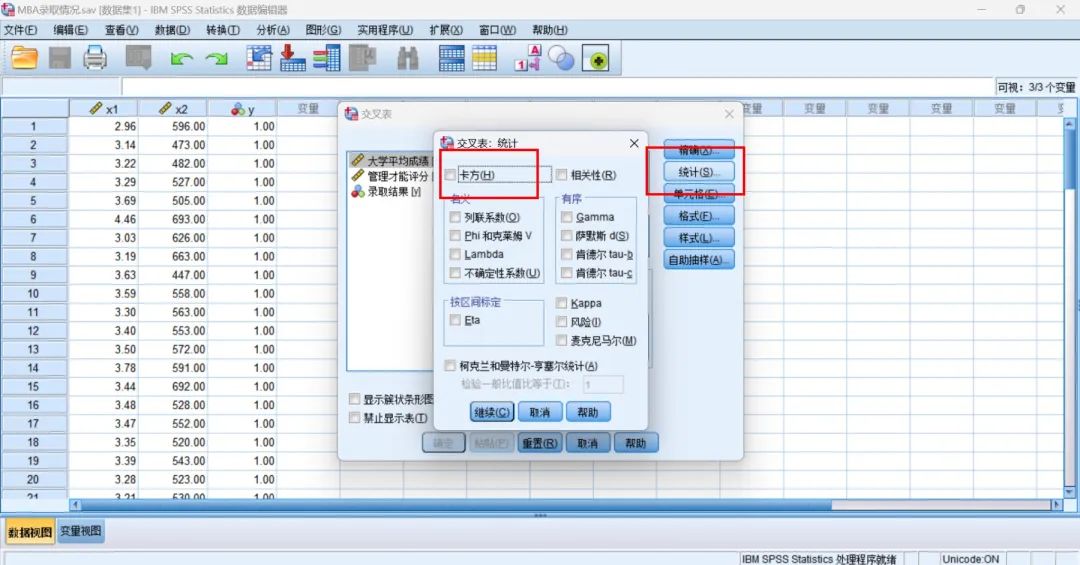This screenshot has height=565, width=1080.
Task: Click the green Undo arrow icon
Action: pyautogui.click(x=182, y=59)
